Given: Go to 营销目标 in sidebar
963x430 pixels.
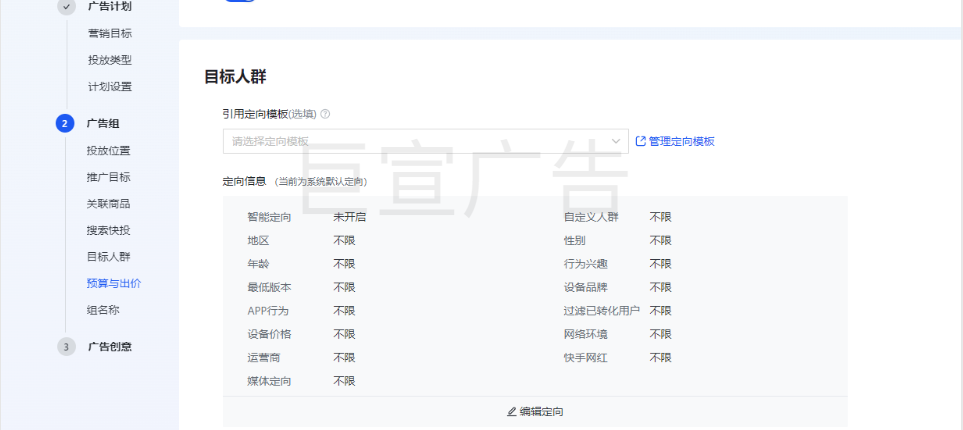Looking at the screenshot, I should pyautogui.click(x=109, y=34).
